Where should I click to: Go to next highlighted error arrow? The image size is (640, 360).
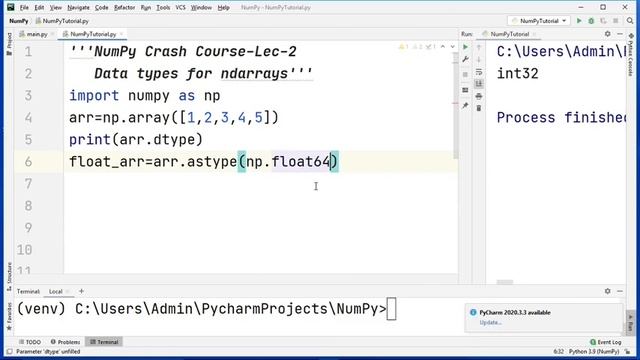[x=452, y=47]
